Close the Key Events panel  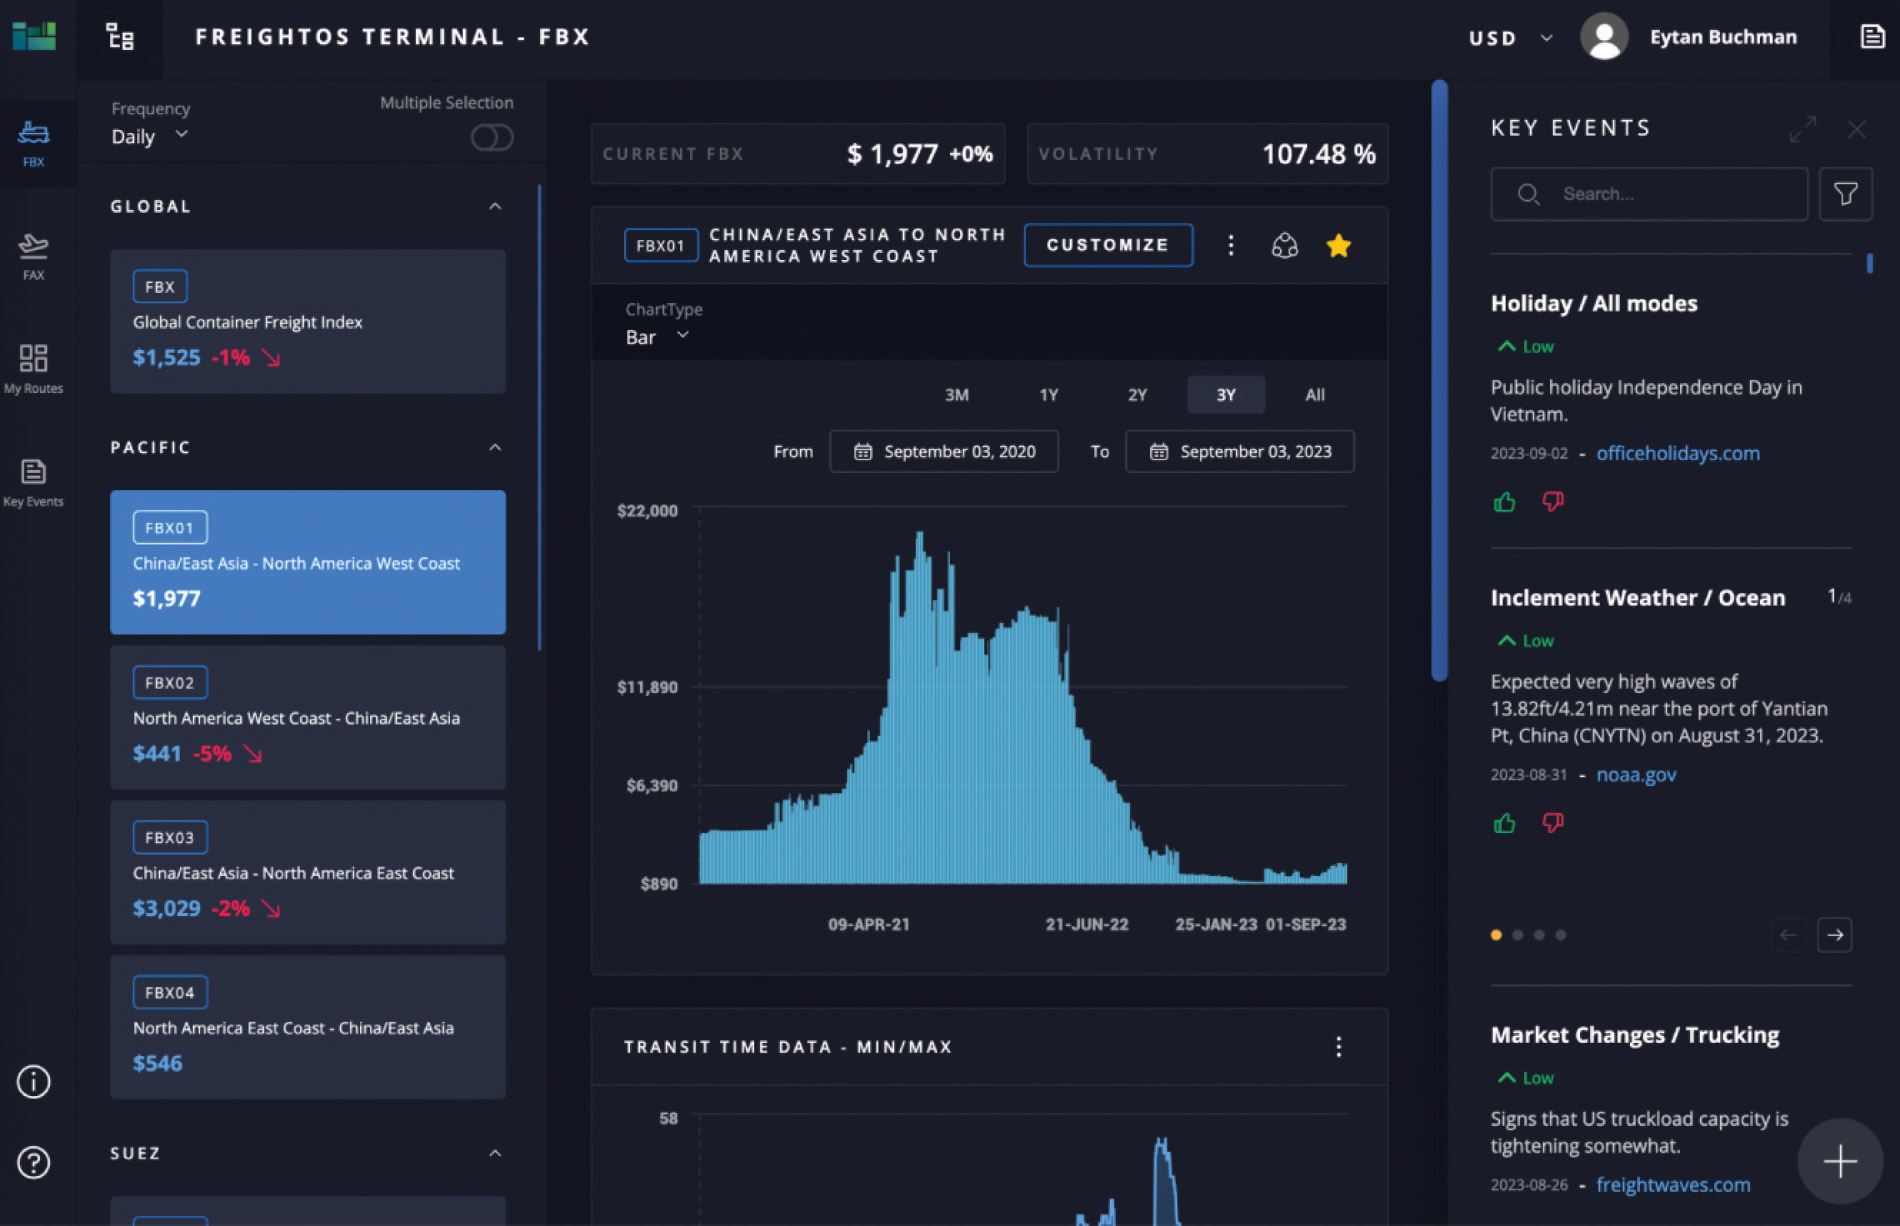(x=1857, y=129)
